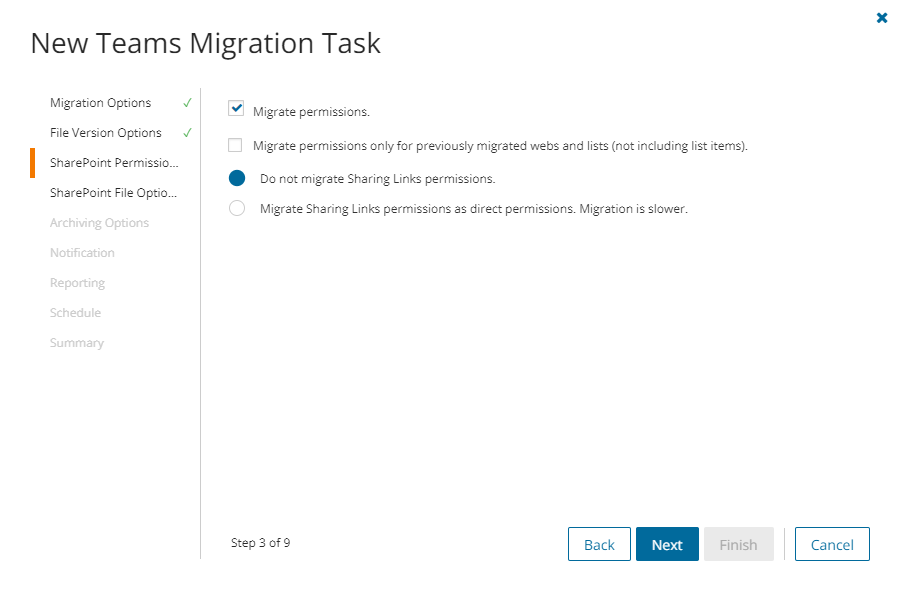The image size is (900, 591).
Task: Open the Notification step
Action: (x=82, y=253)
